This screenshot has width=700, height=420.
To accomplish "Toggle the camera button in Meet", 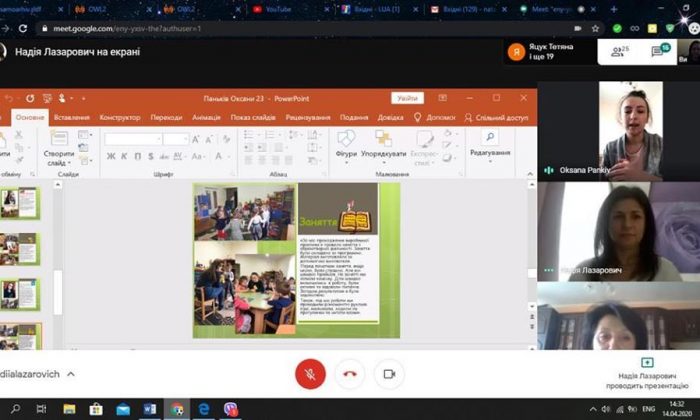I will point(389,373).
